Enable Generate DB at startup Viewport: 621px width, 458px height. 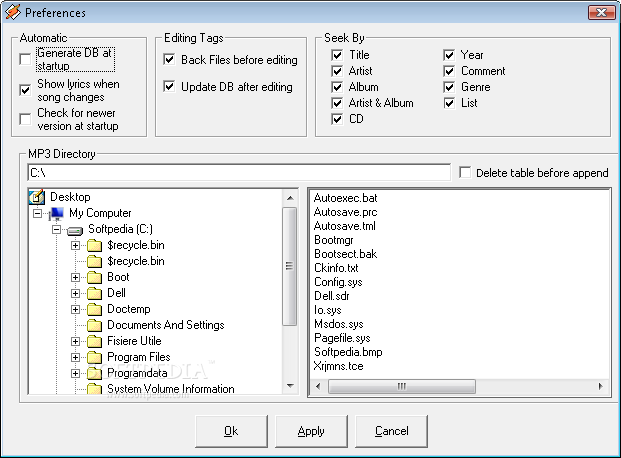click(25, 59)
